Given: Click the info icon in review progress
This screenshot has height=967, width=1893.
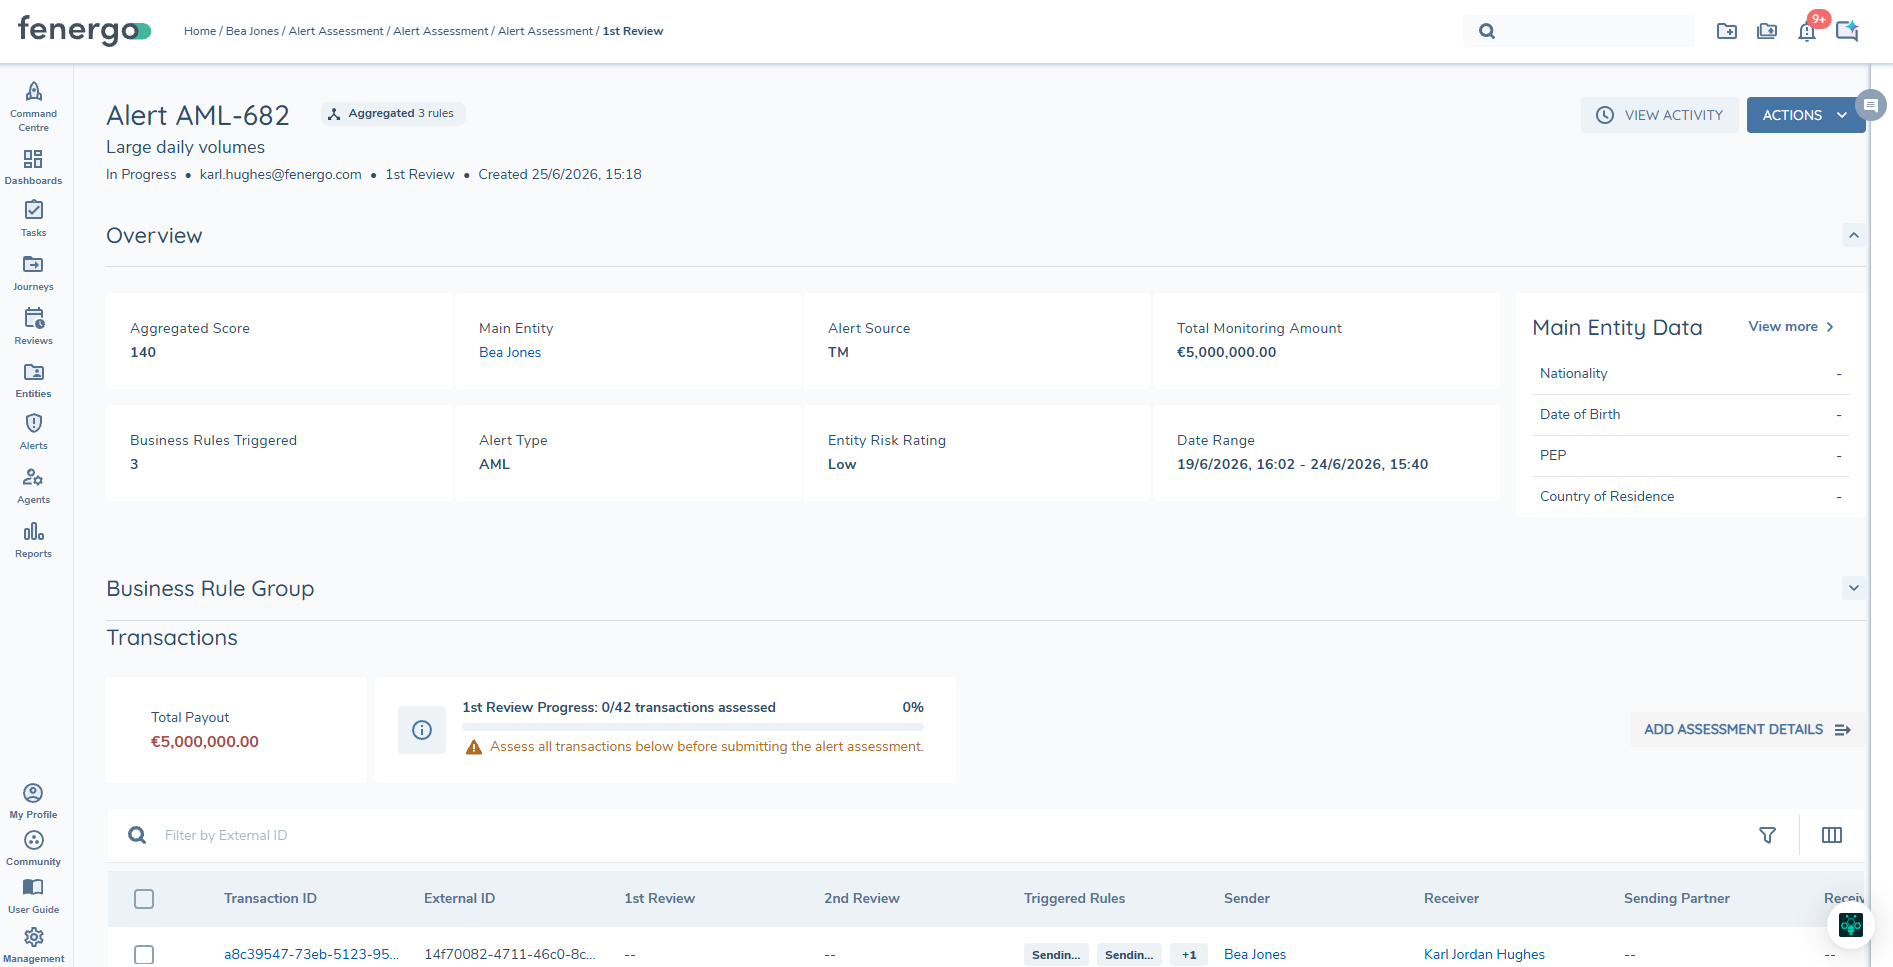Looking at the screenshot, I should pos(422,730).
